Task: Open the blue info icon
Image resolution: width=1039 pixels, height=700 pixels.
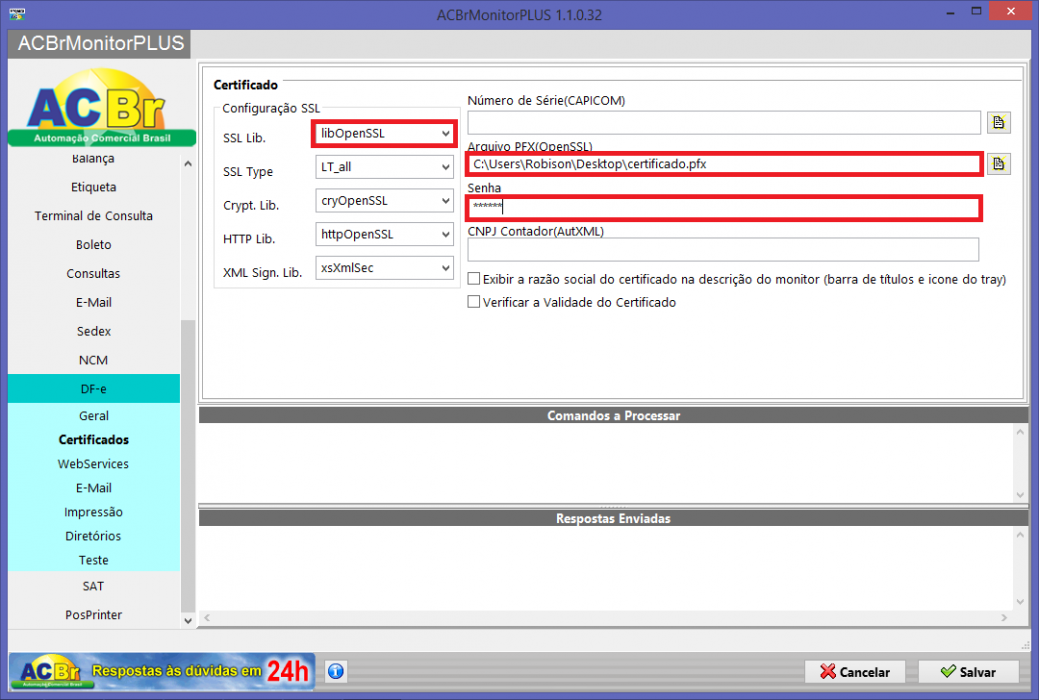Action: (x=336, y=671)
